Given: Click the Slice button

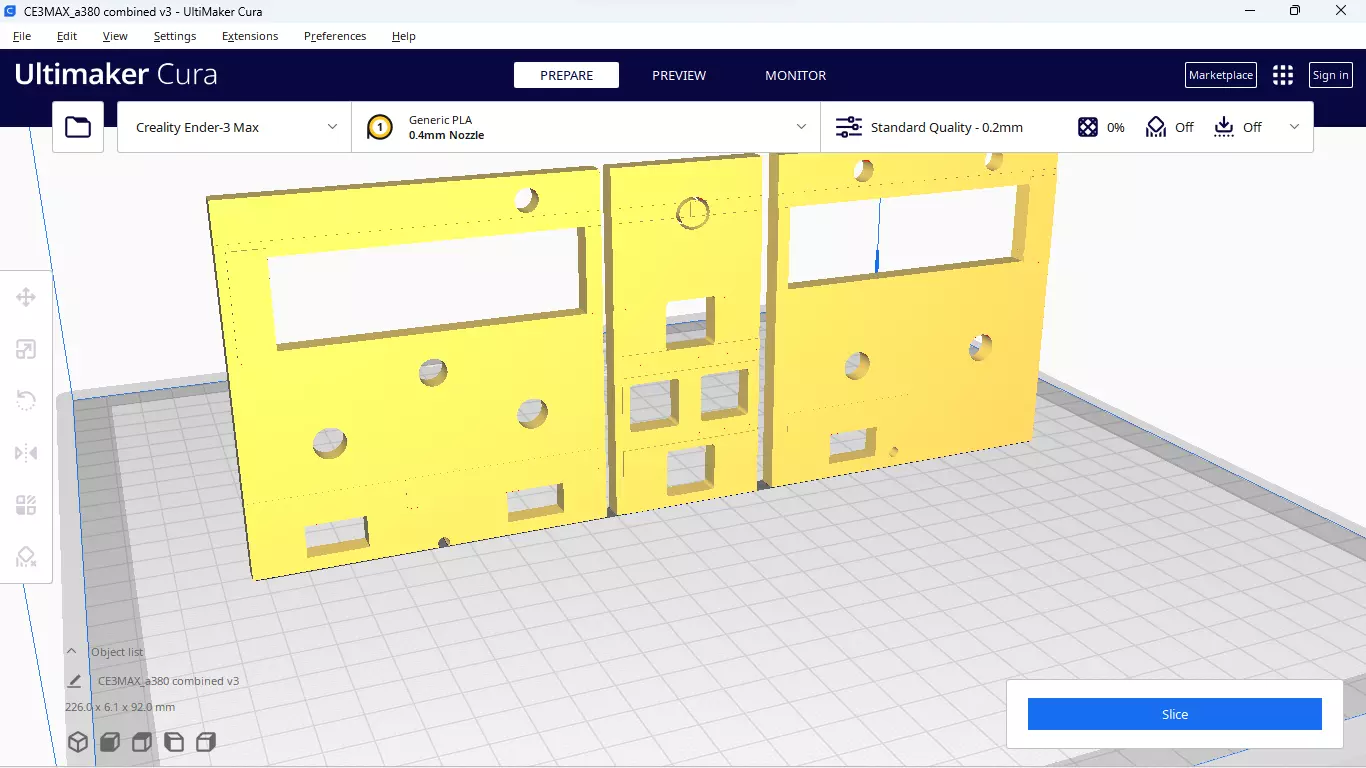Looking at the screenshot, I should (x=1175, y=714).
